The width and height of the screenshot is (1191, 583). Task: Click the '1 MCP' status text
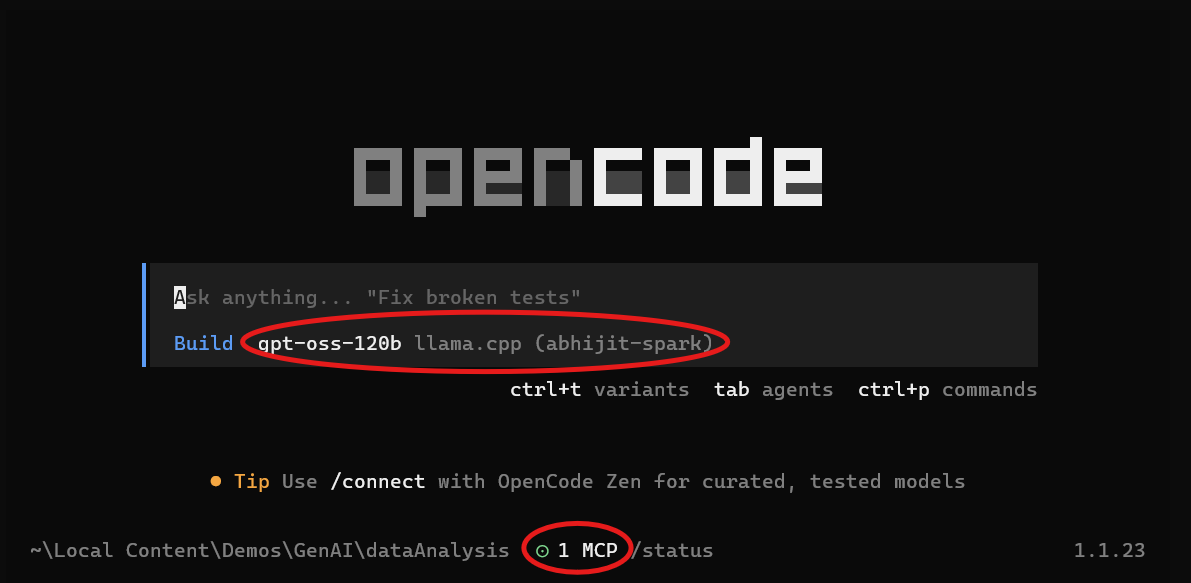pos(587,551)
